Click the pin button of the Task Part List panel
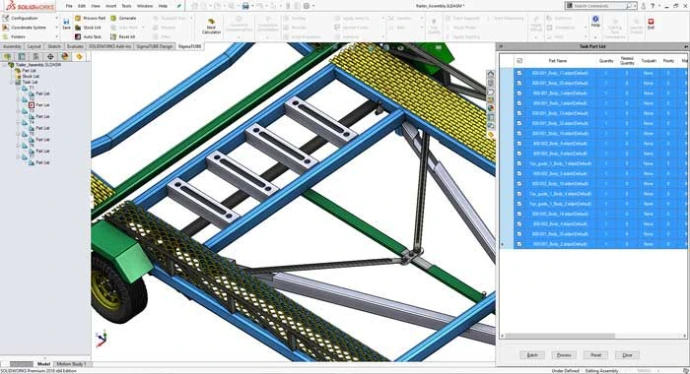This screenshot has width=690, height=374. pyautogui.click(x=686, y=46)
